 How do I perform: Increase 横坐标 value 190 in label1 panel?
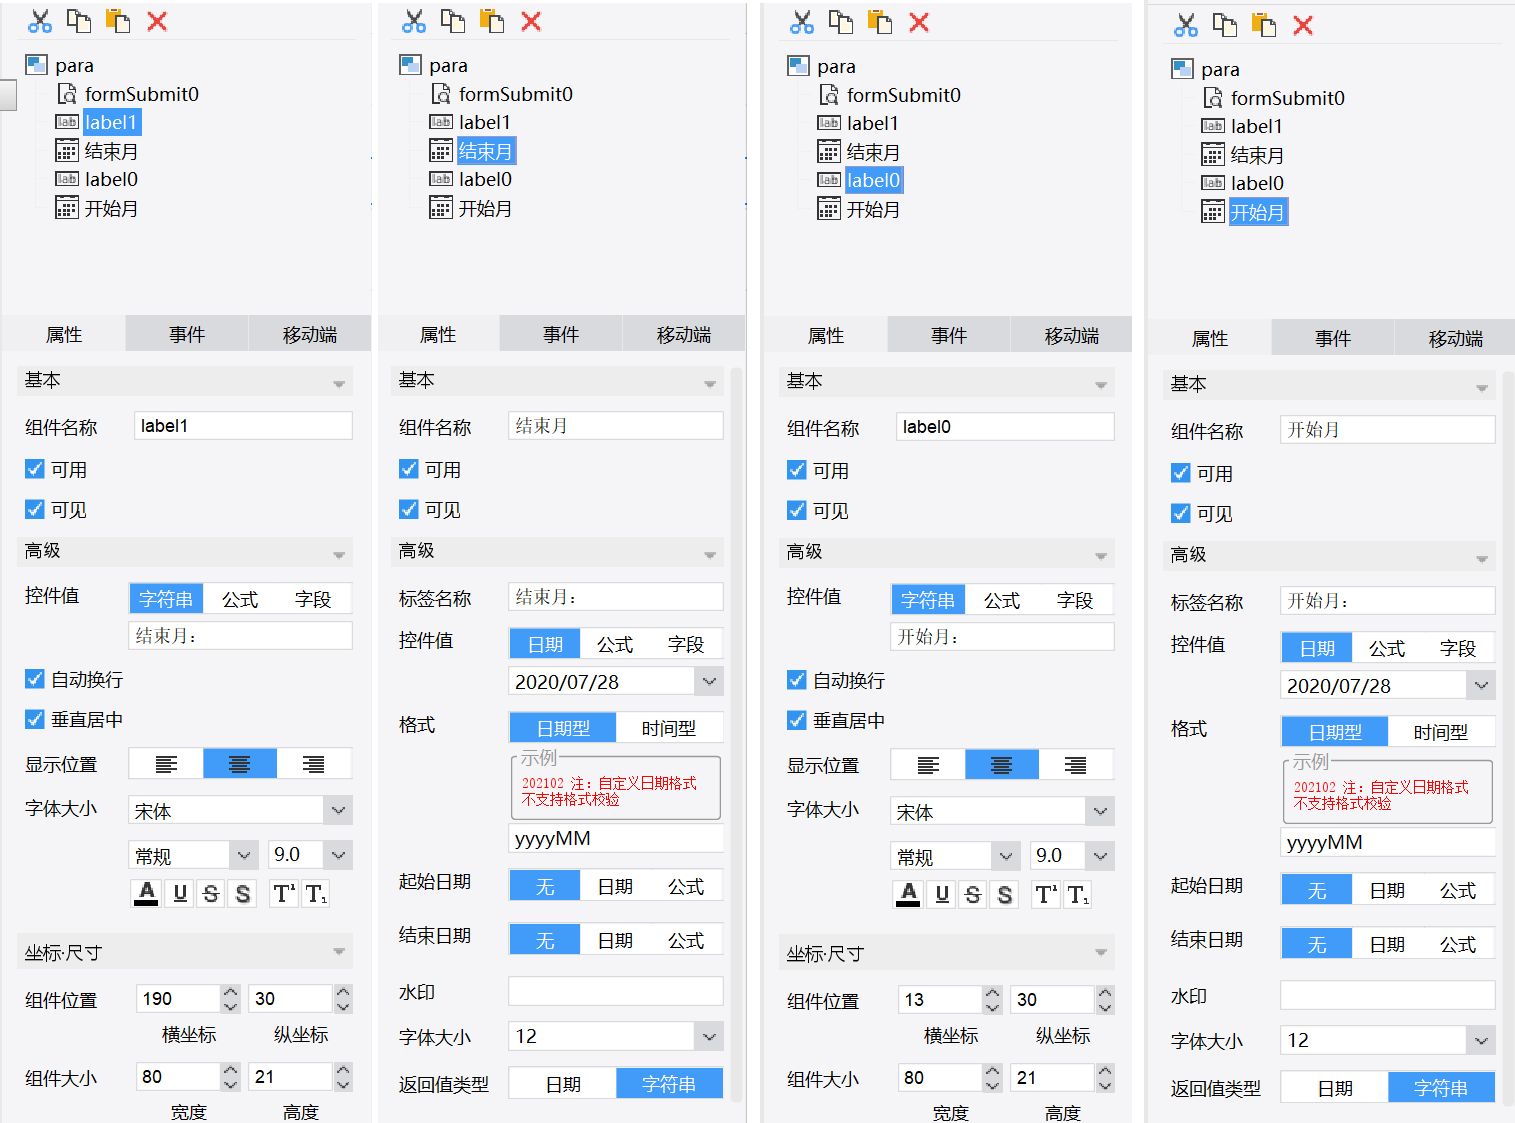pos(231,992)
